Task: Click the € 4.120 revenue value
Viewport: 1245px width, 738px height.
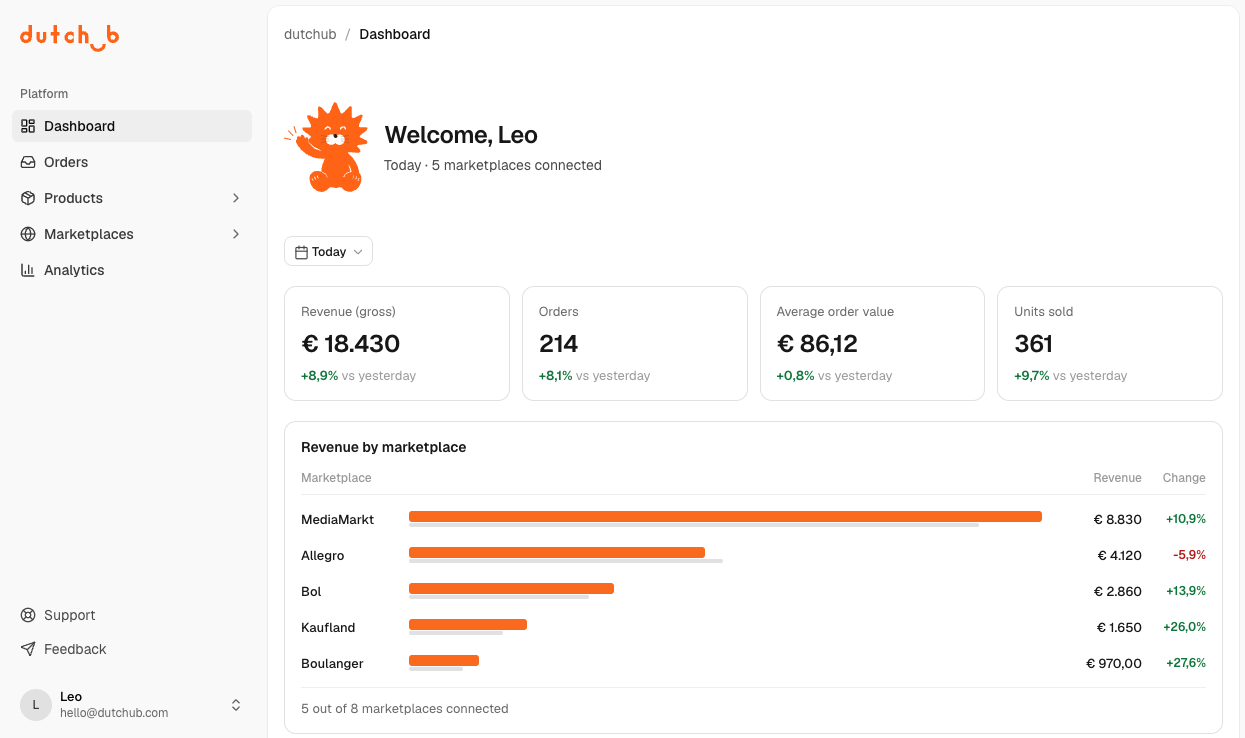Action: [1119, 556]
